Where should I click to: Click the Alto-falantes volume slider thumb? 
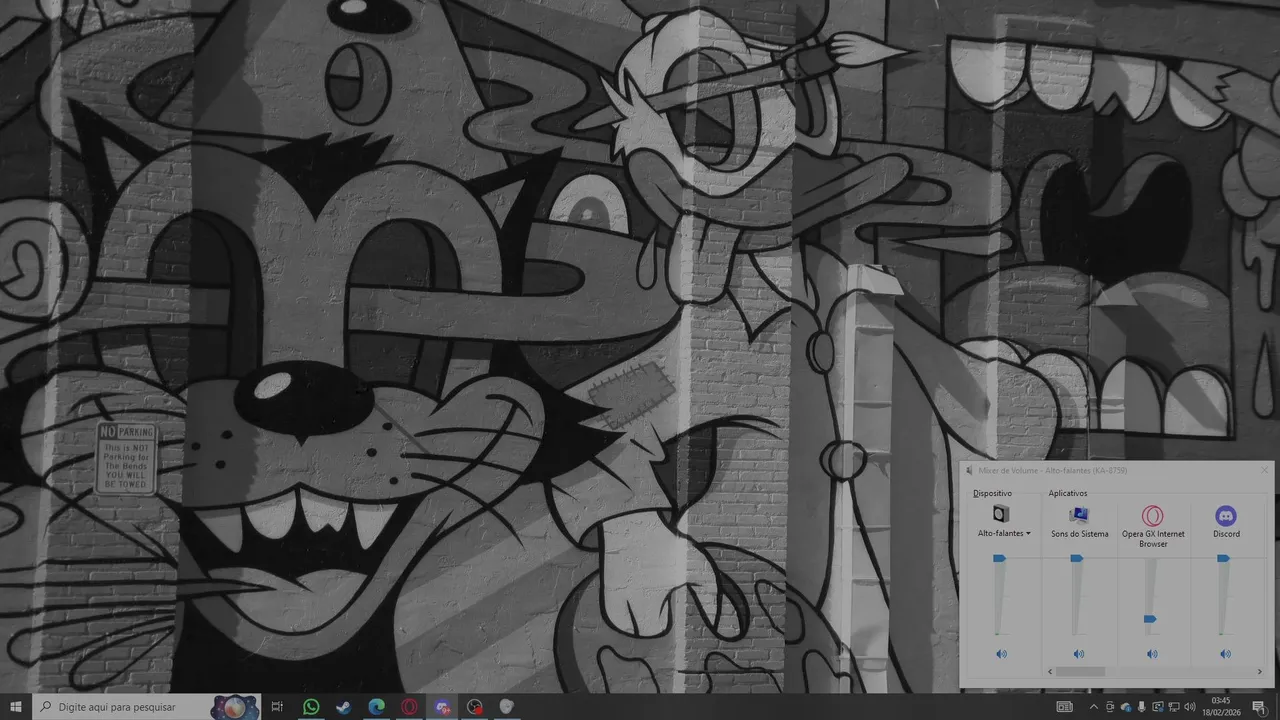(999, 558)
